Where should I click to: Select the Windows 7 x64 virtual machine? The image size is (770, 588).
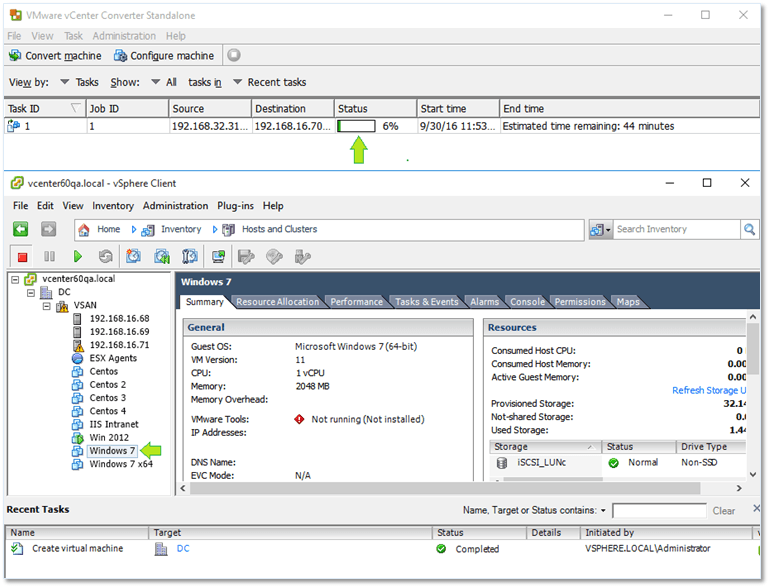pos(121,465)
